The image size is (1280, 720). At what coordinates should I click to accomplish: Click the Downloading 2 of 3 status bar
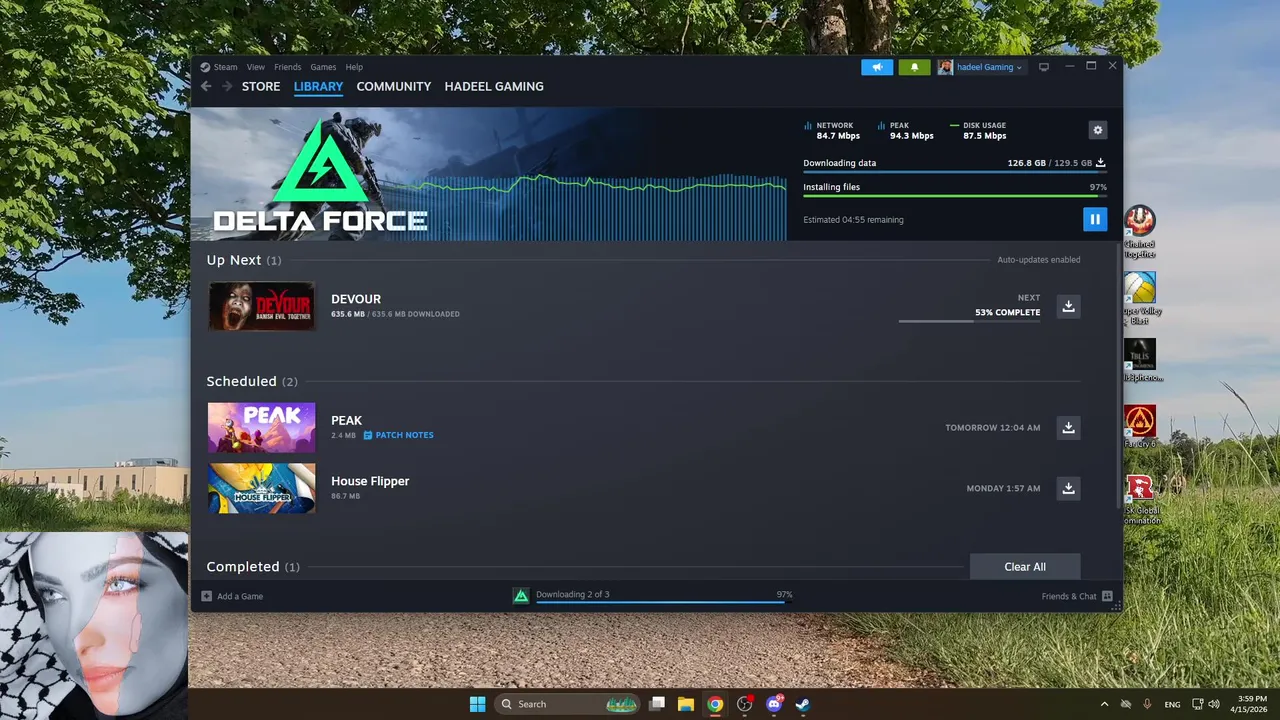pos(664,596)
